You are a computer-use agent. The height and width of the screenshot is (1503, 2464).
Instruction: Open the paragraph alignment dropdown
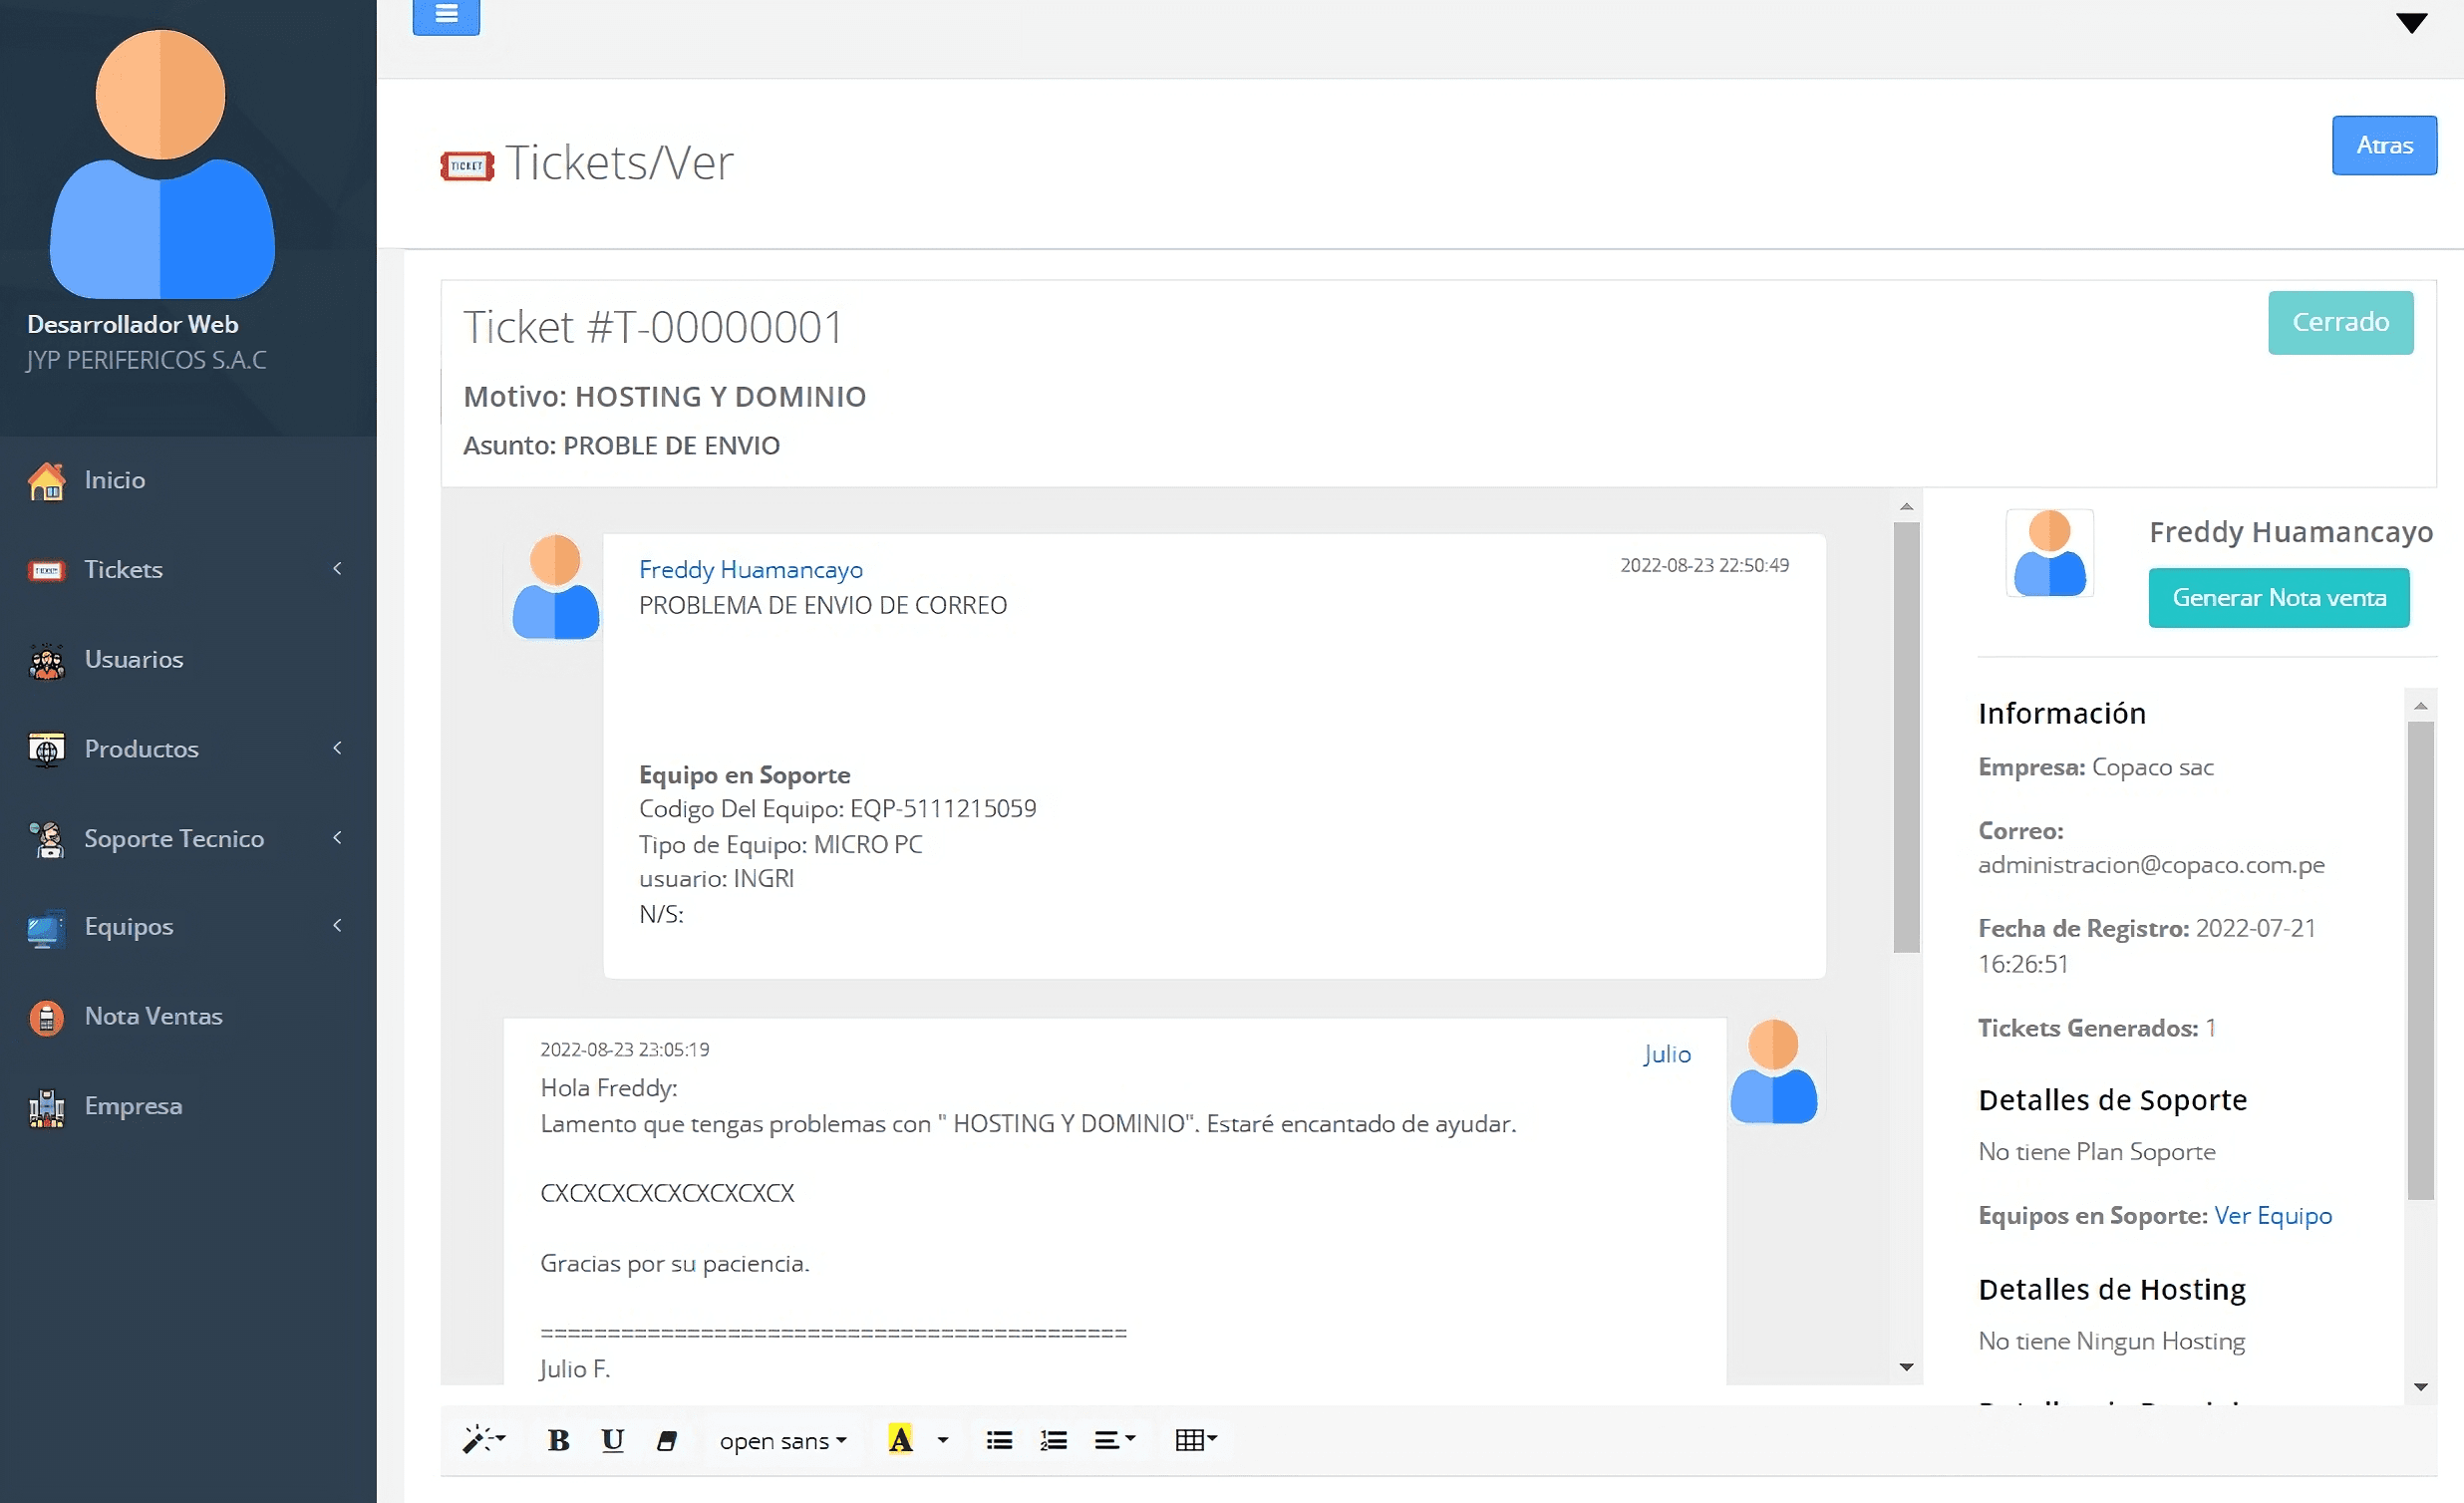[1114, 1440]
